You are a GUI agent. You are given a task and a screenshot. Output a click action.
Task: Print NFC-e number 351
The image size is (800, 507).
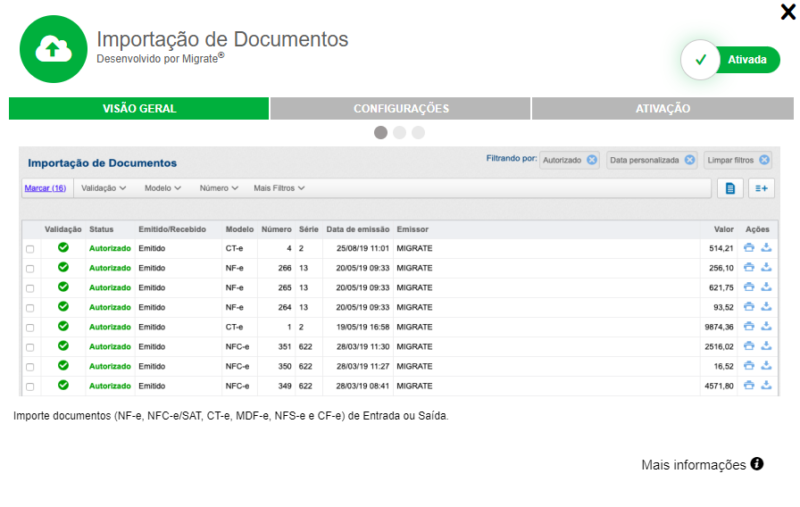(x=748, y=346)
